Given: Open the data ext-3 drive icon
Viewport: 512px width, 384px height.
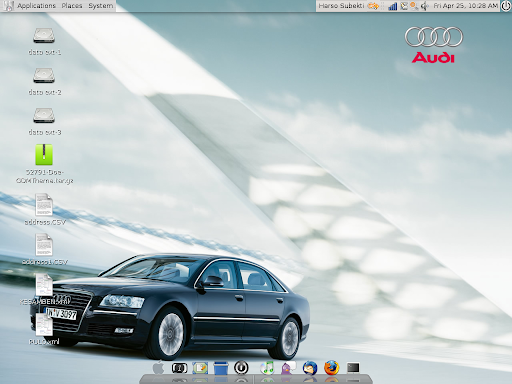Looking at the screenshot, I should pyautogui.click(x=44, y=115).
